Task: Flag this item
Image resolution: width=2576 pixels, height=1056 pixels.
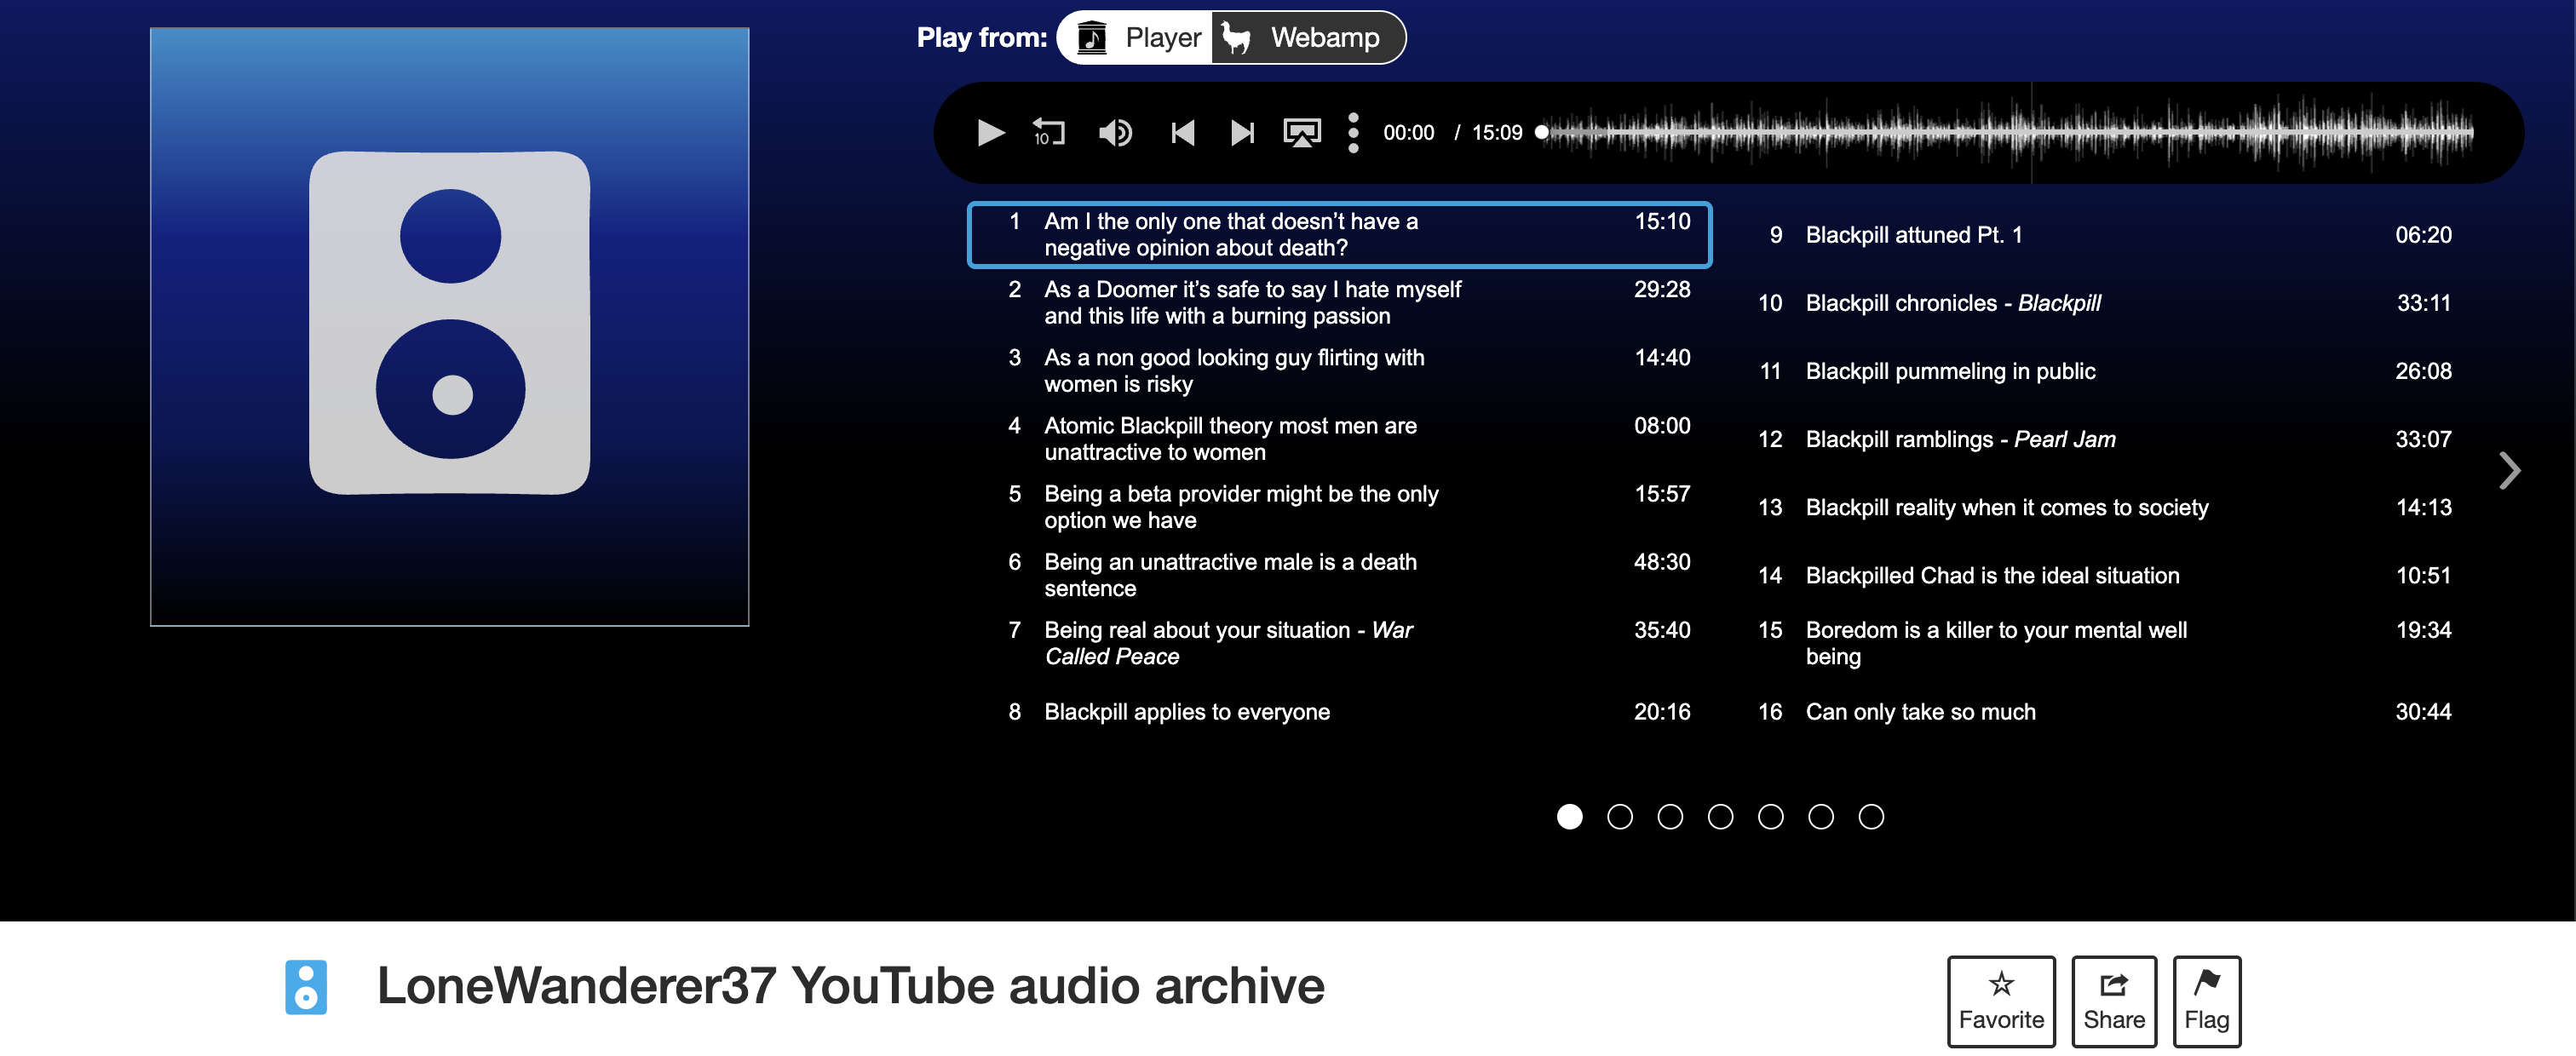Action: click(x=2207, y=1001)
